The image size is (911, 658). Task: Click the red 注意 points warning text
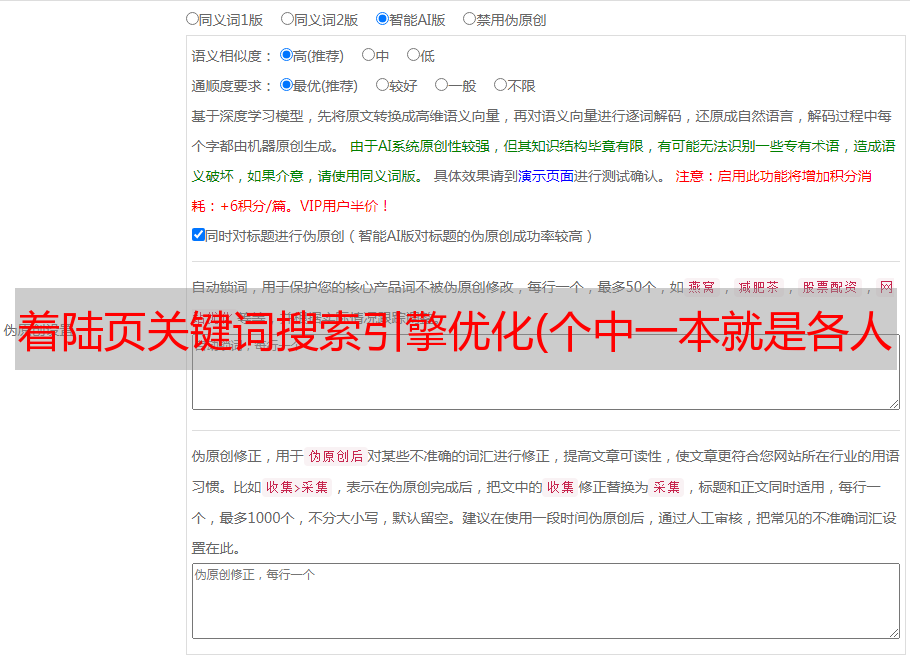[532, 191]
